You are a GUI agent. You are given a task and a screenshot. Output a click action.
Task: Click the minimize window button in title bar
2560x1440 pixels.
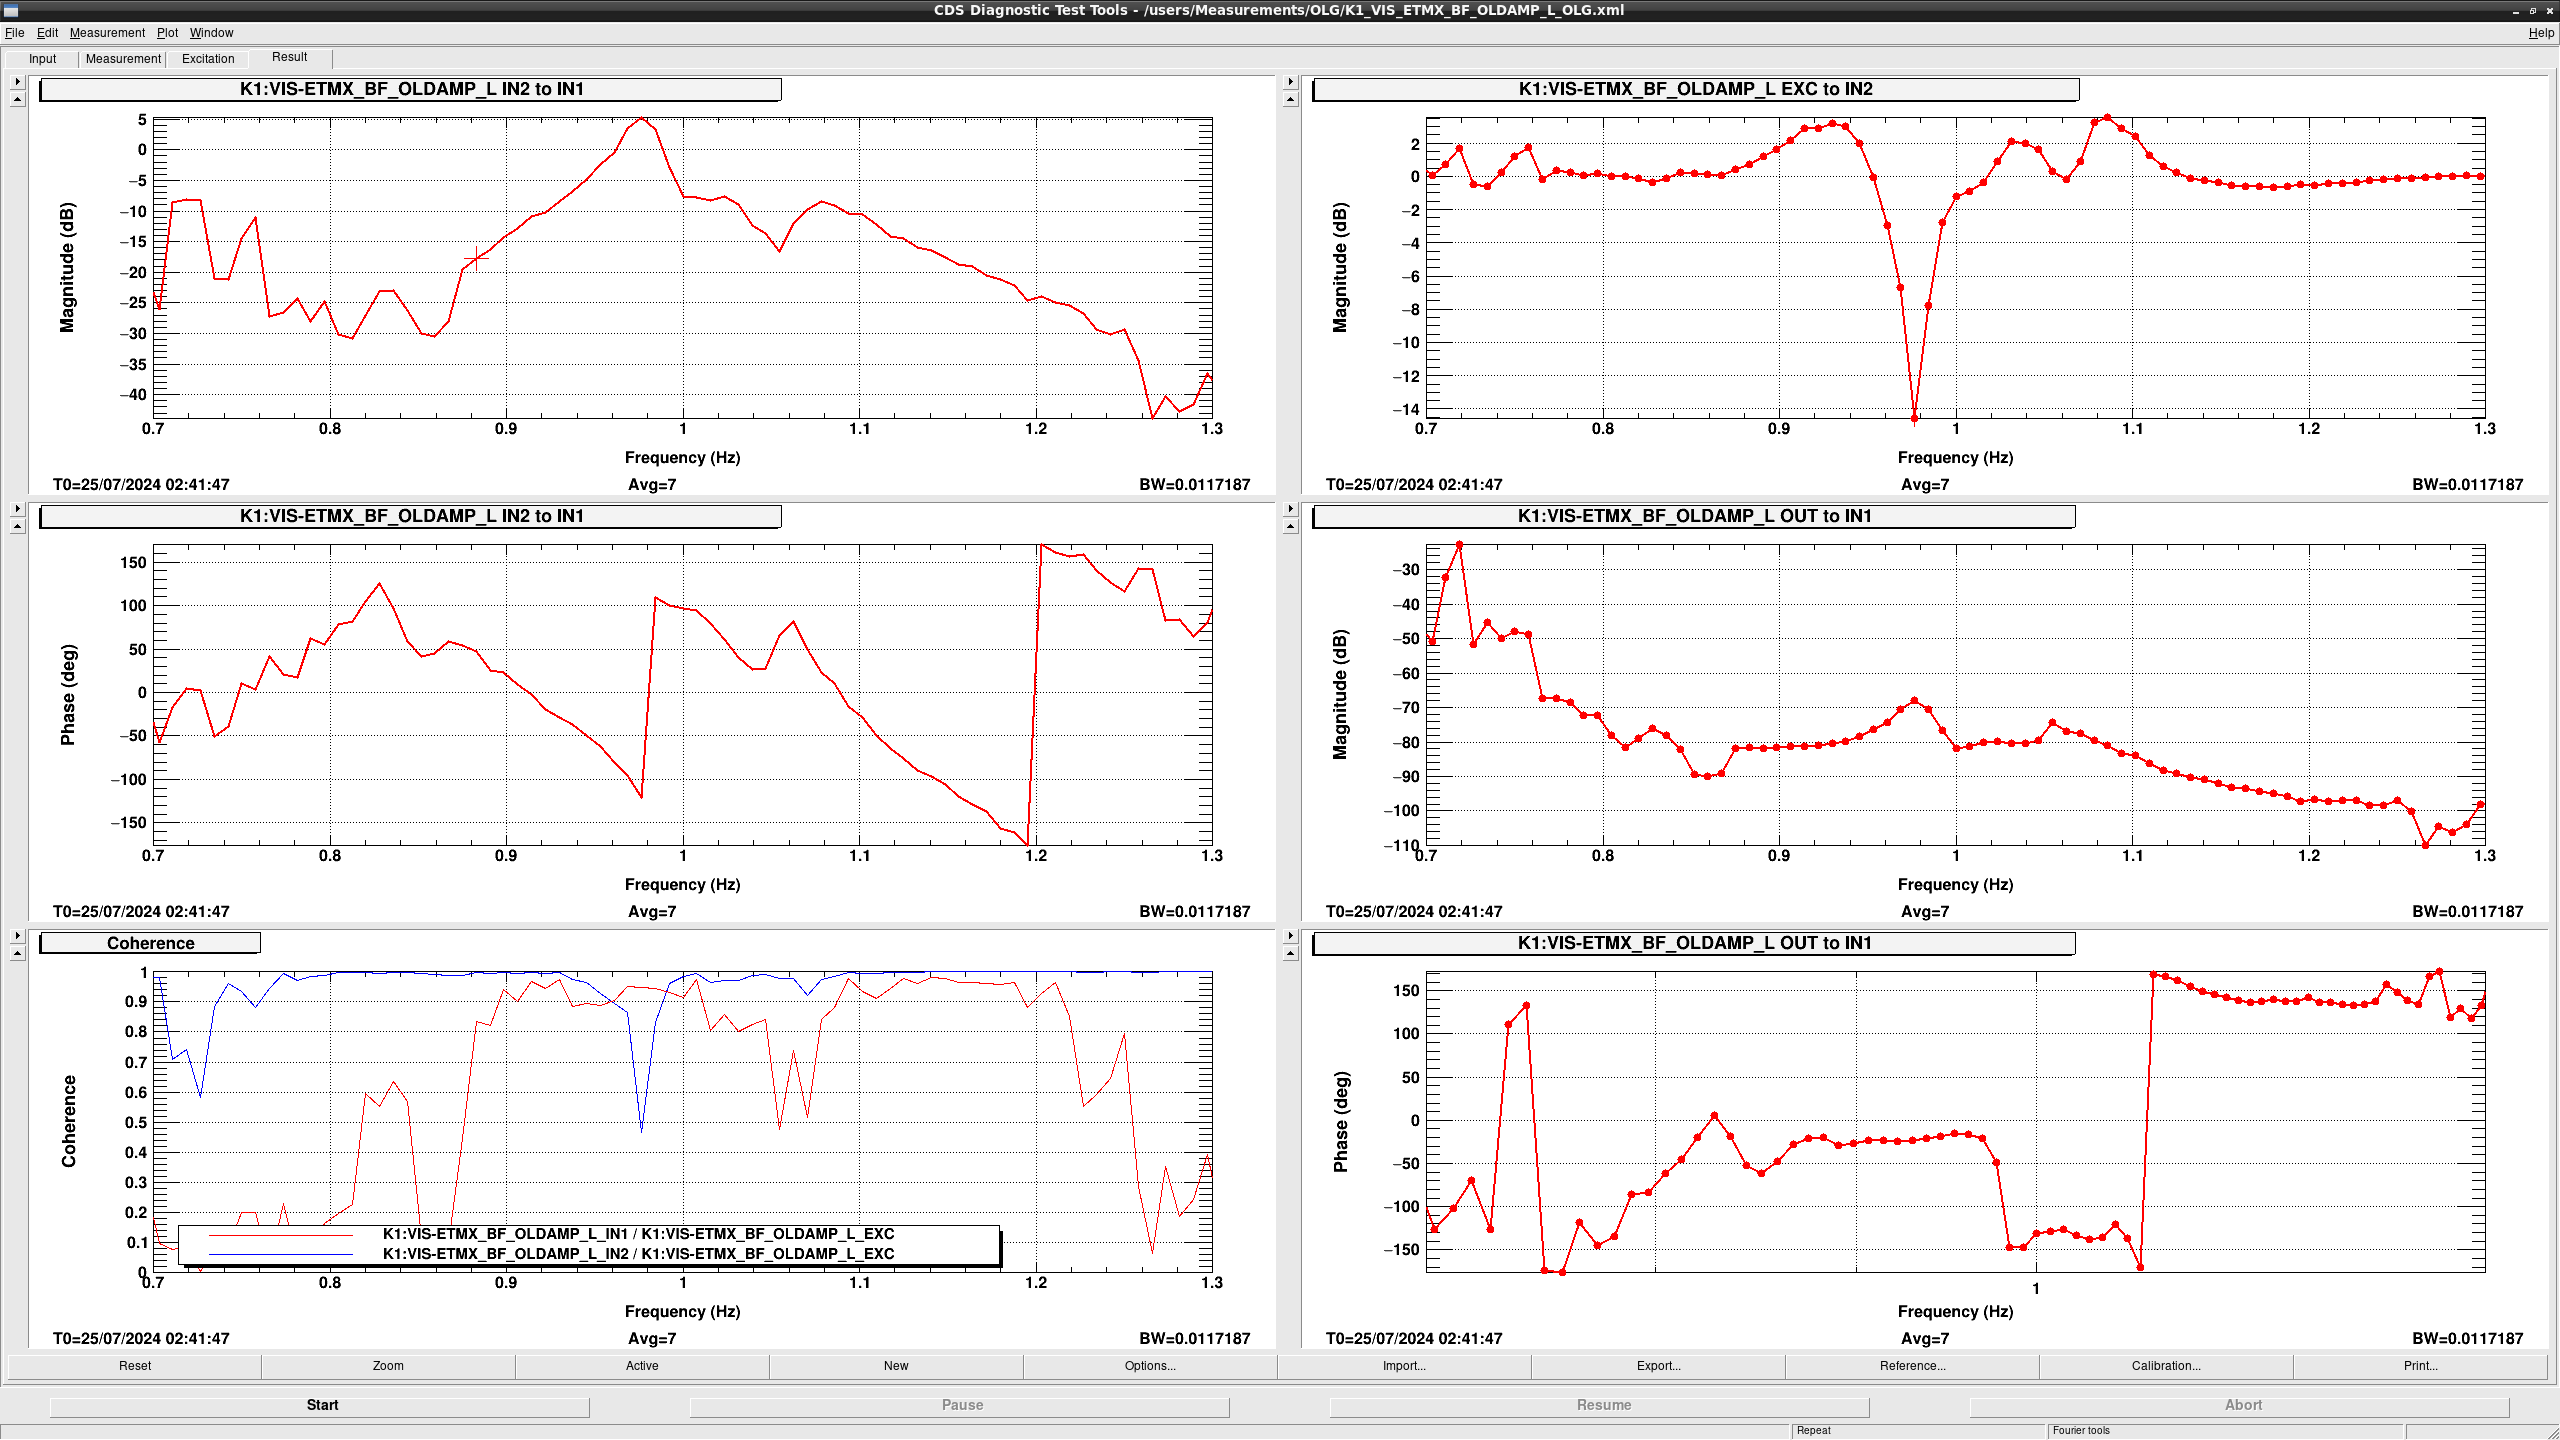click(2516, 10)
